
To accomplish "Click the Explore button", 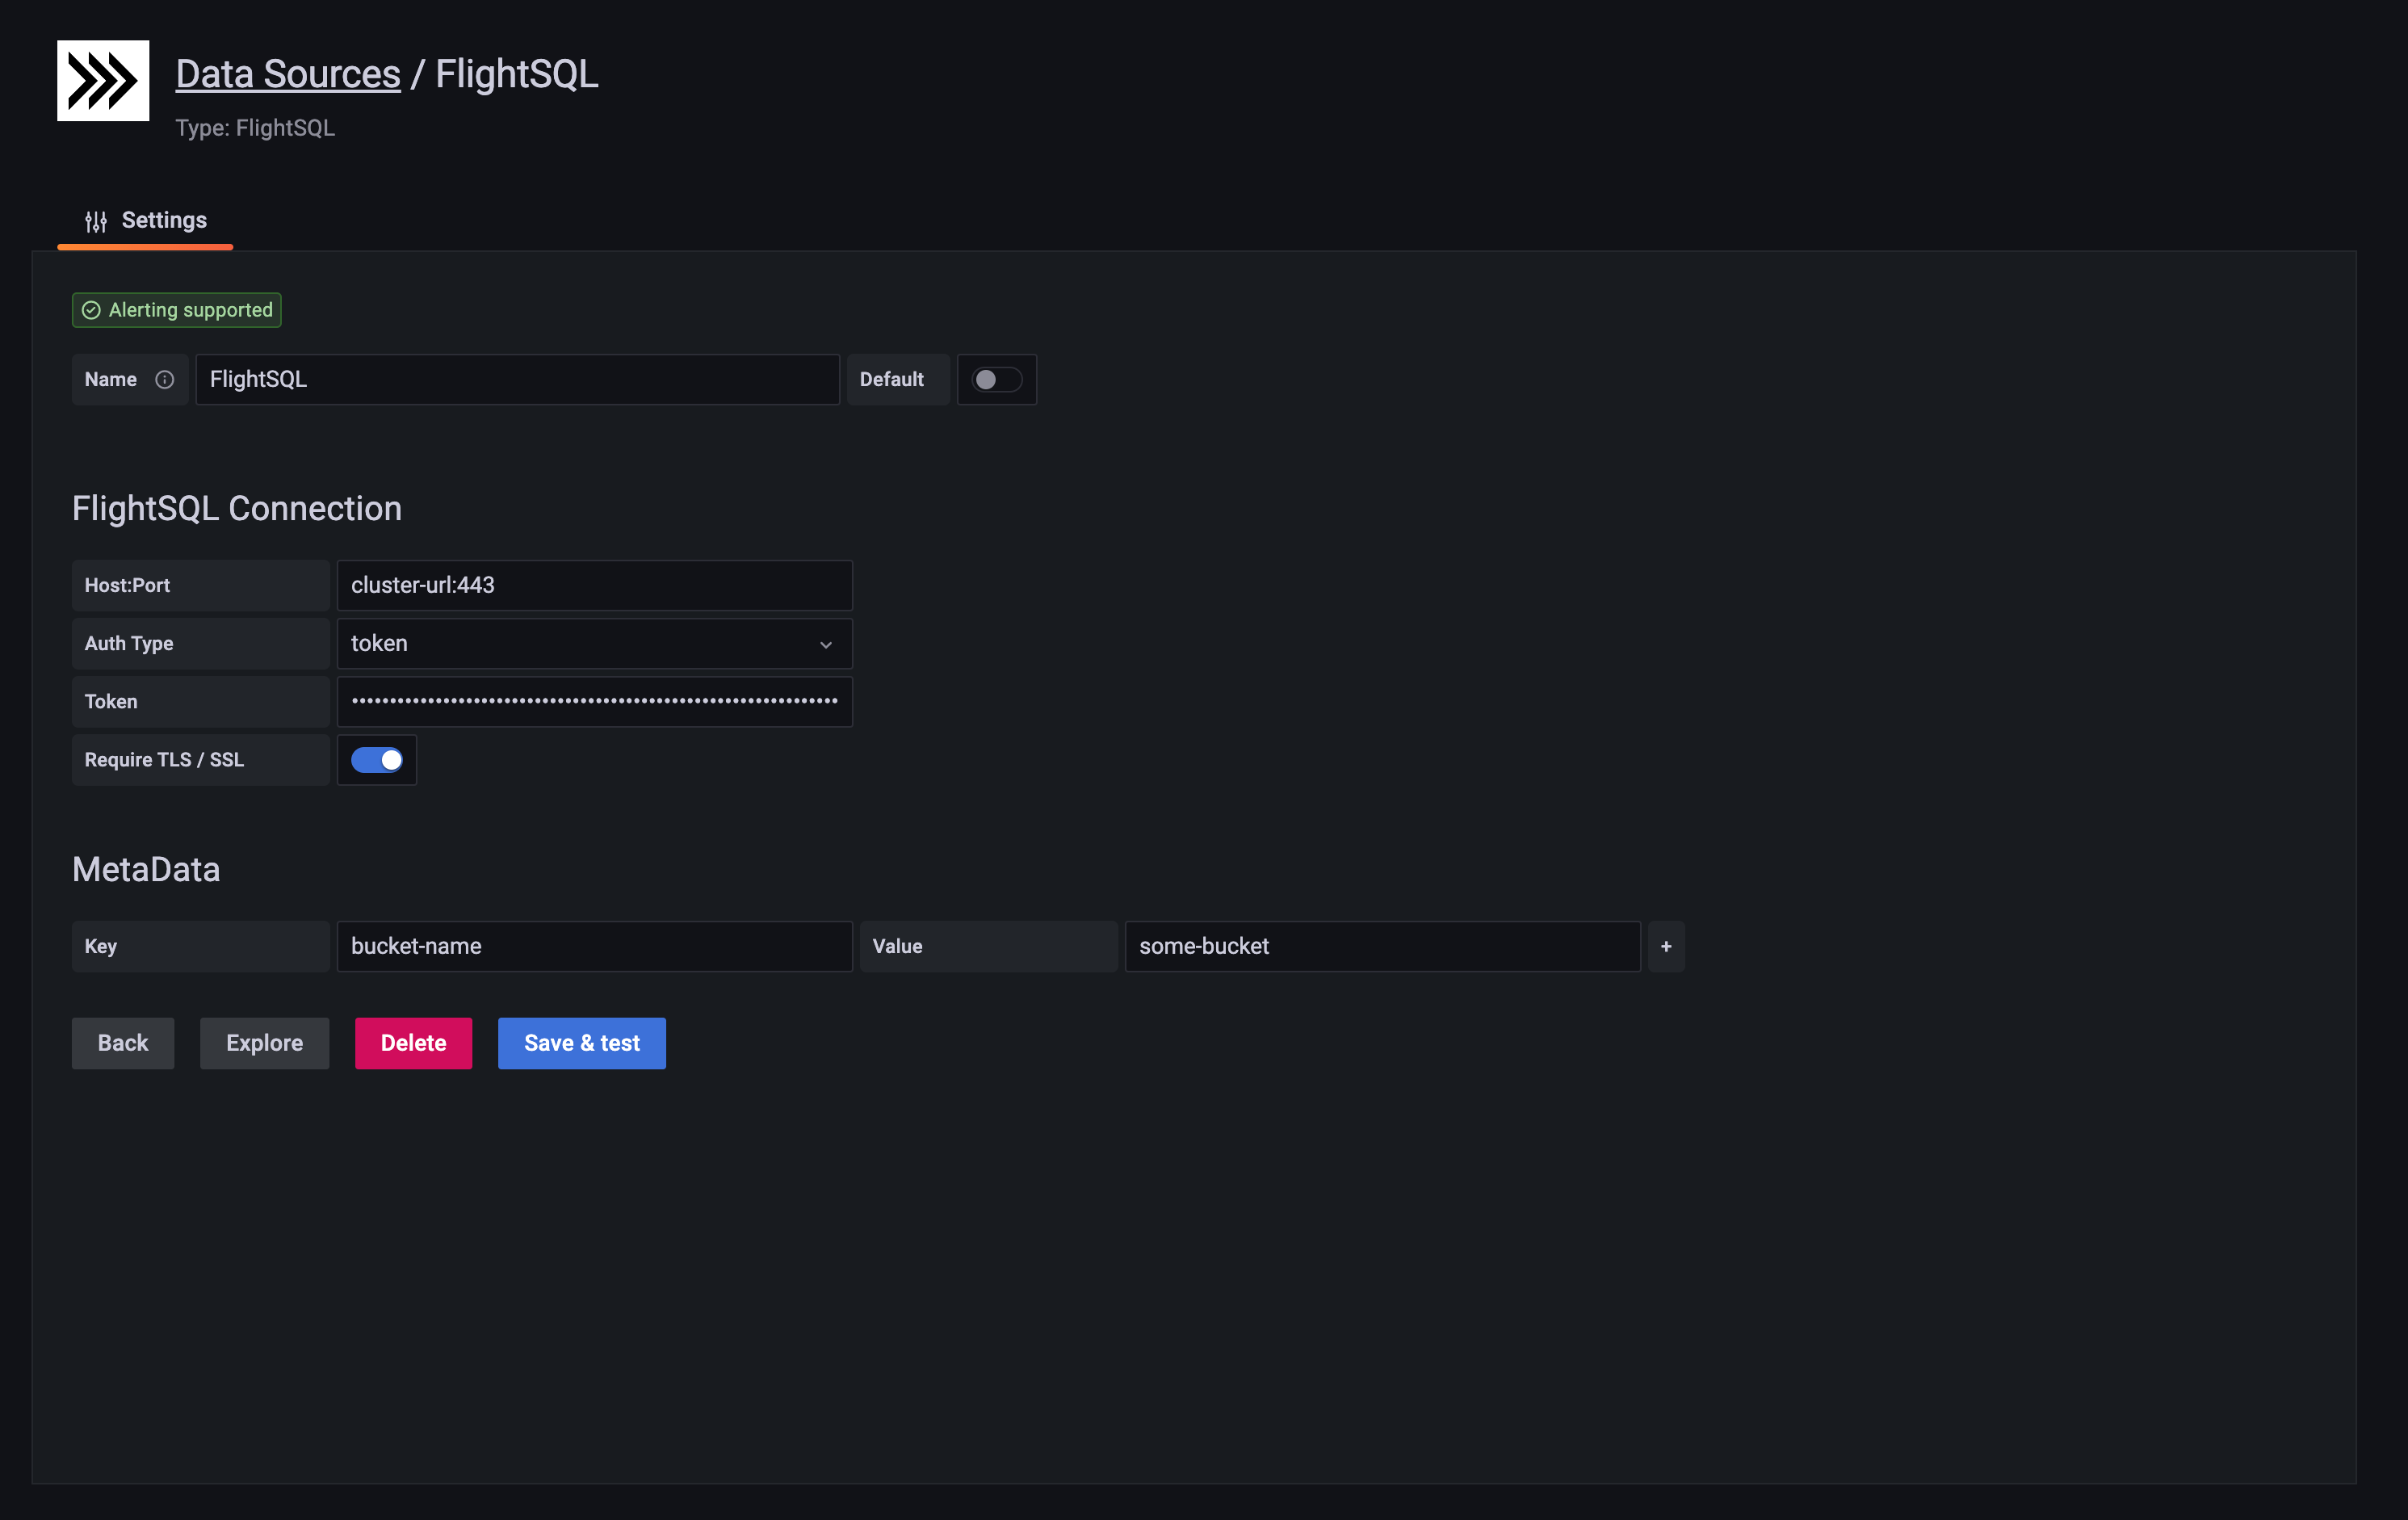I will [265, 1043].
